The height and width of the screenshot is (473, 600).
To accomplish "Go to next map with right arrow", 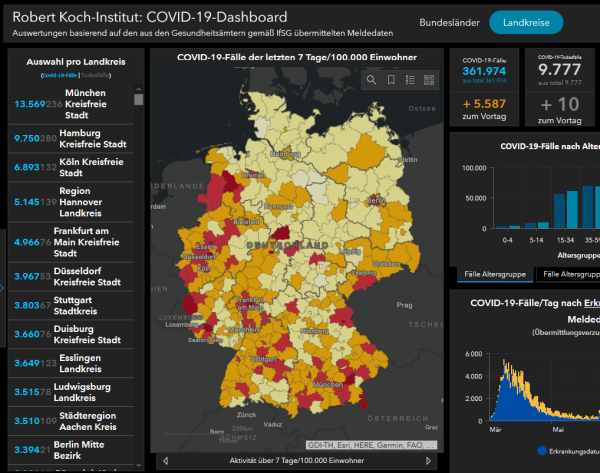I will pos(429,461).
